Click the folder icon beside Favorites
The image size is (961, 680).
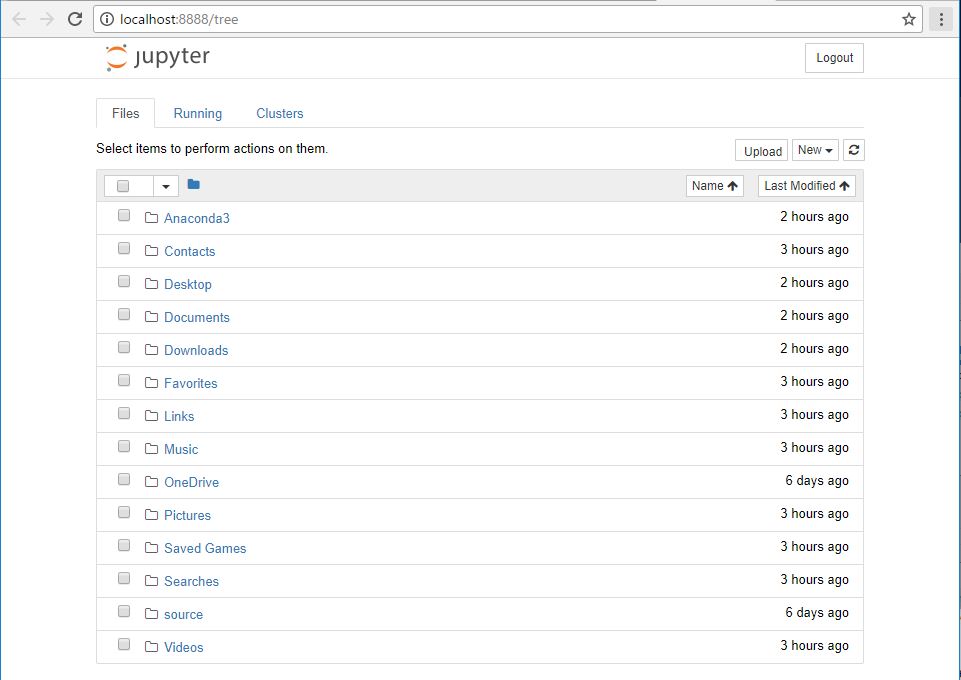151,383
